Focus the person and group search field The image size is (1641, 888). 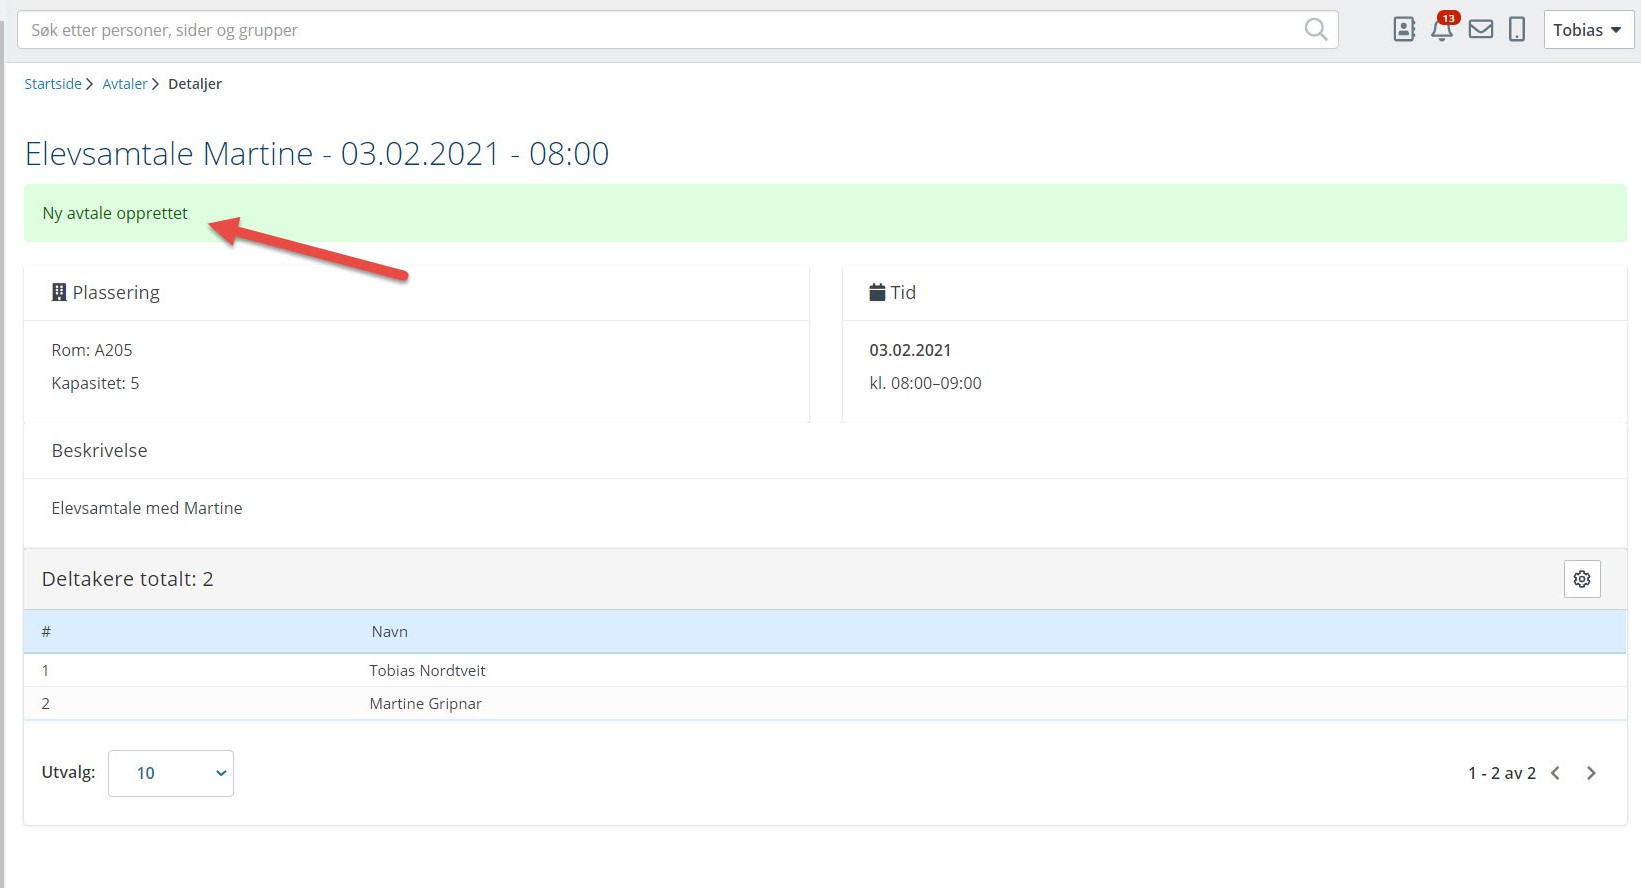click(660, 30)
